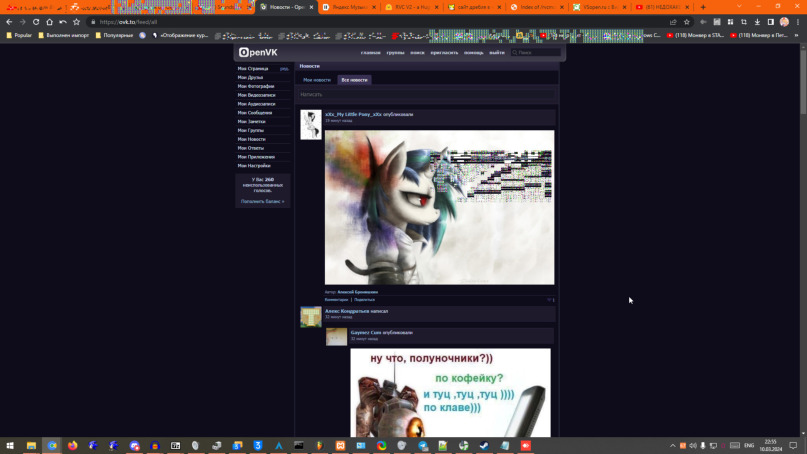The image size is (807, 454).
Task: Open поиск in OpenVK header
Action: click(417, 53)
